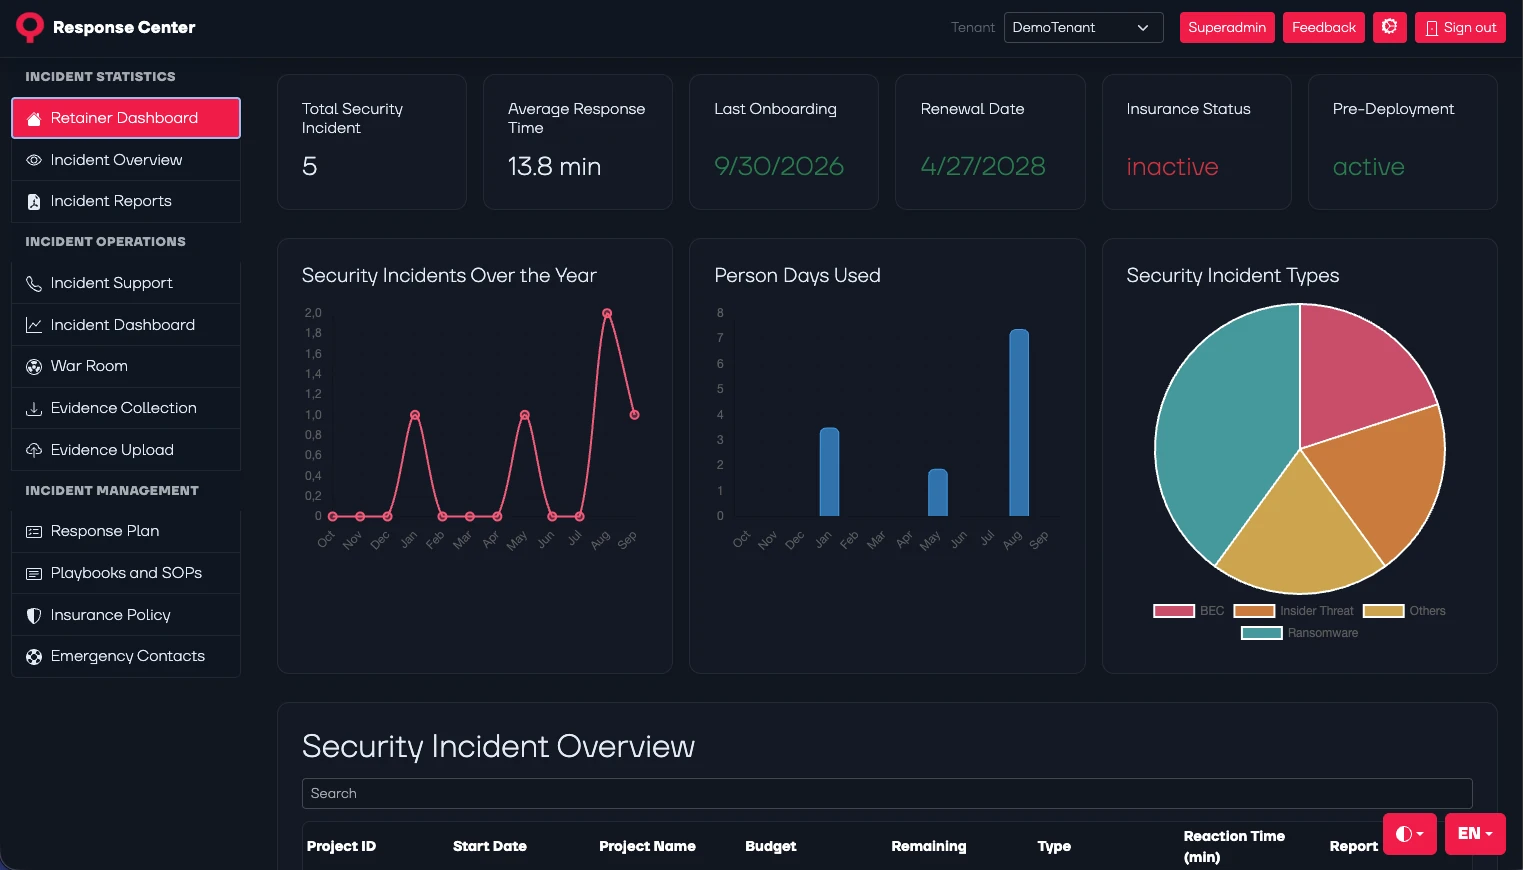Toggle BEC legend in pie chart
The width and height of the screenshot is (1523, 870).
coord(1189,611)
